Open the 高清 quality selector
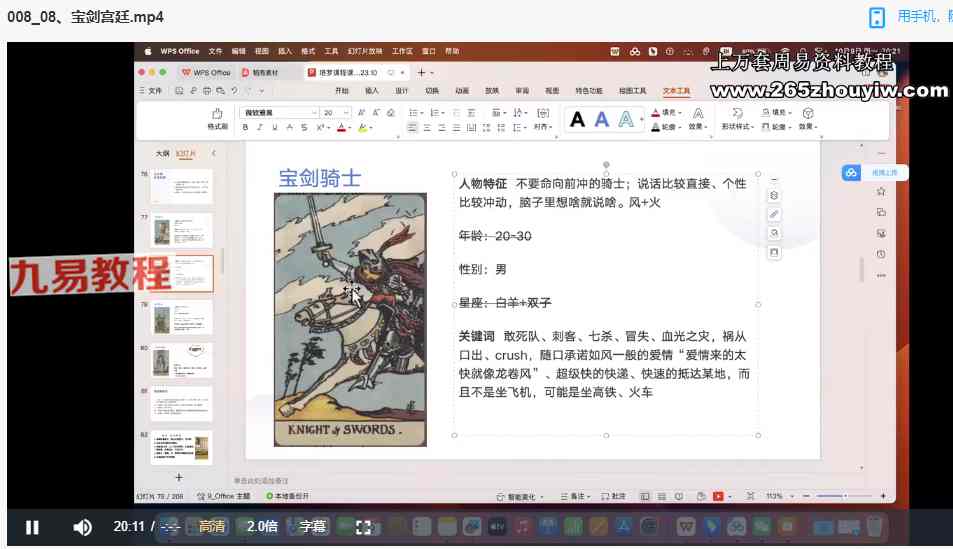The height and width of the screenshot is (549, 953). pos(212,527)
